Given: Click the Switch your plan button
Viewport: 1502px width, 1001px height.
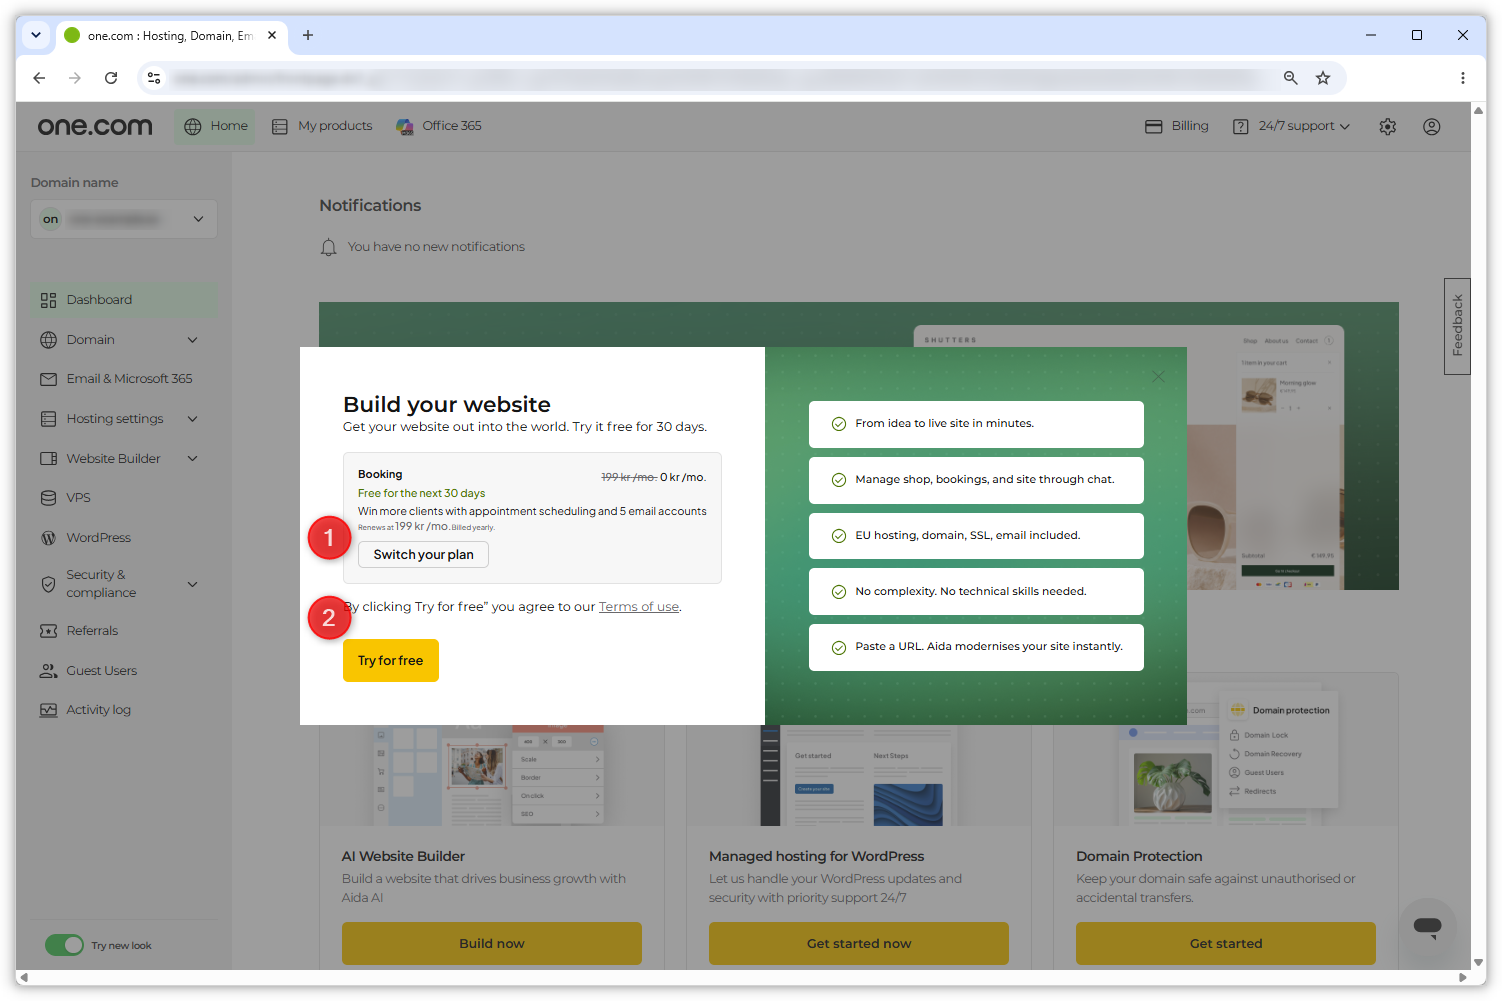Looking at the screenshot, I should 424,555.
